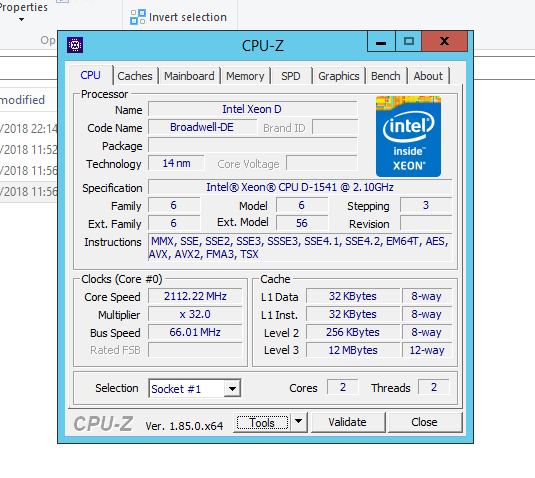Click the Ext. Family value field
This screenshot has width=535, height=478.
coord(174,223)
